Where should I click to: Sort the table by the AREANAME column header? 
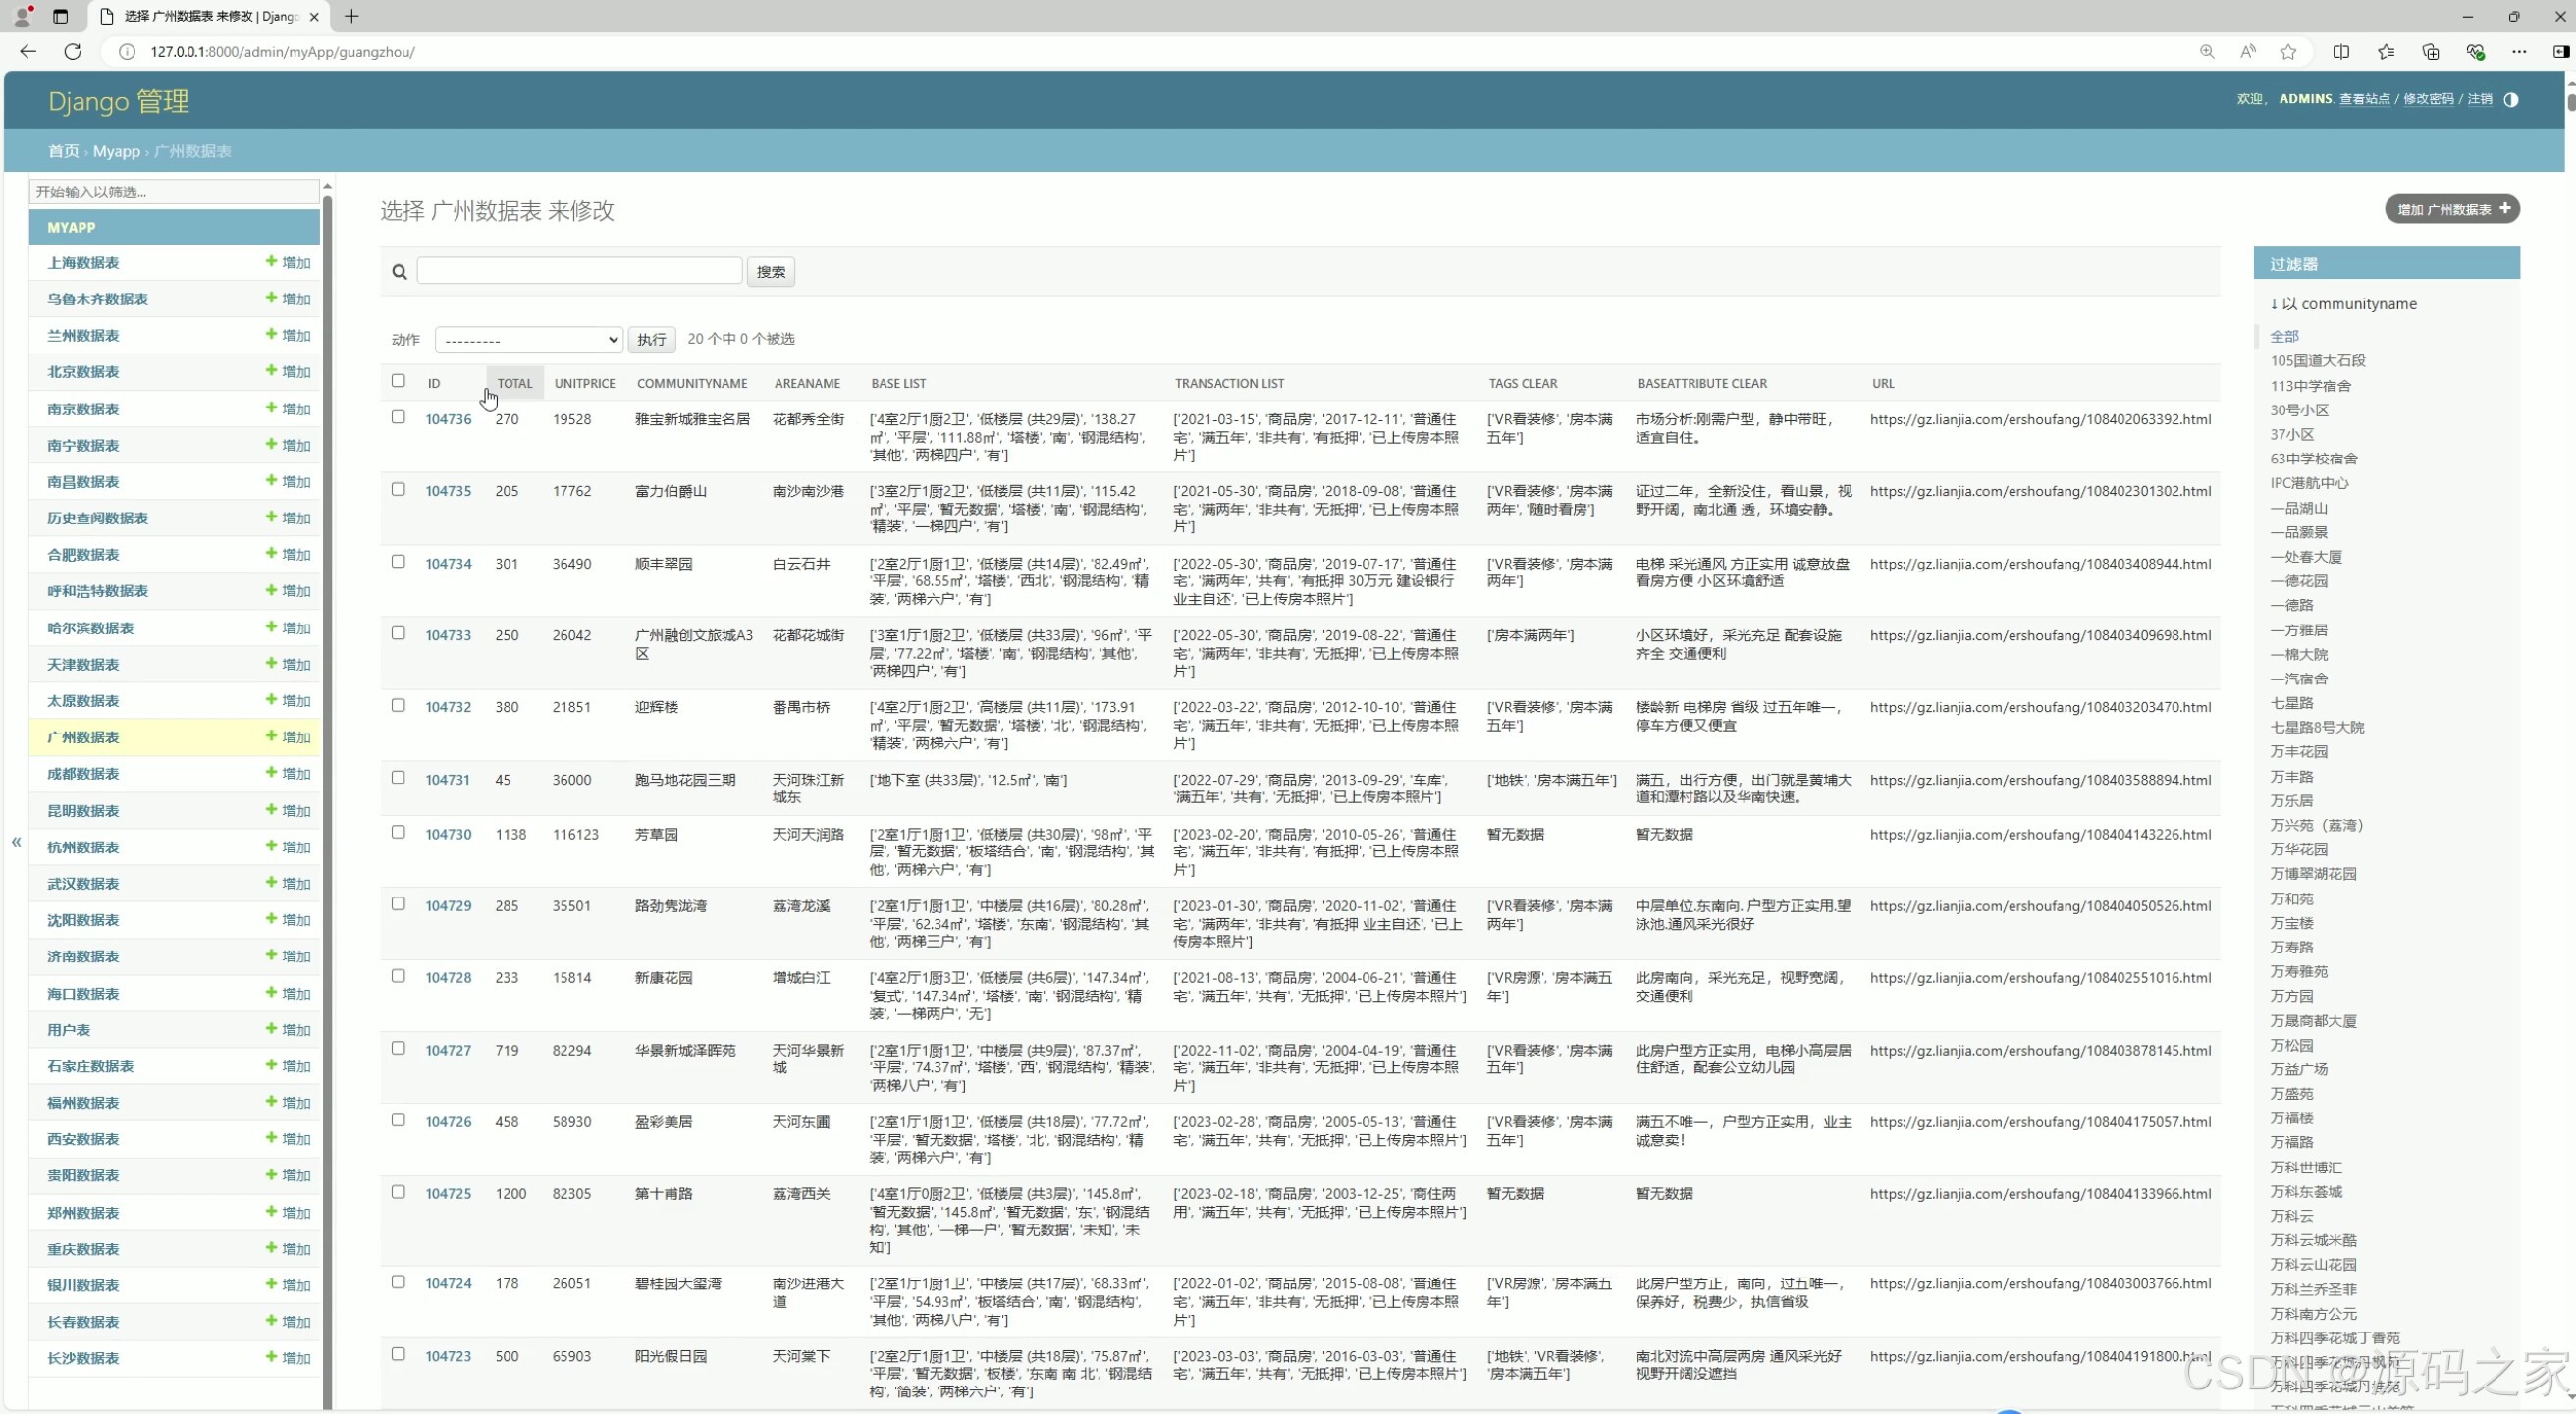tap(807, 384)
